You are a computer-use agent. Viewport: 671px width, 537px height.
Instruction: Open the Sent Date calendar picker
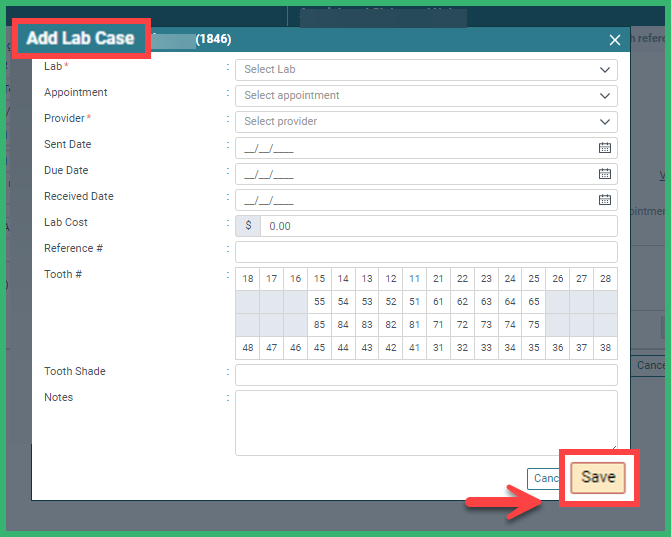tap(604, 148)
